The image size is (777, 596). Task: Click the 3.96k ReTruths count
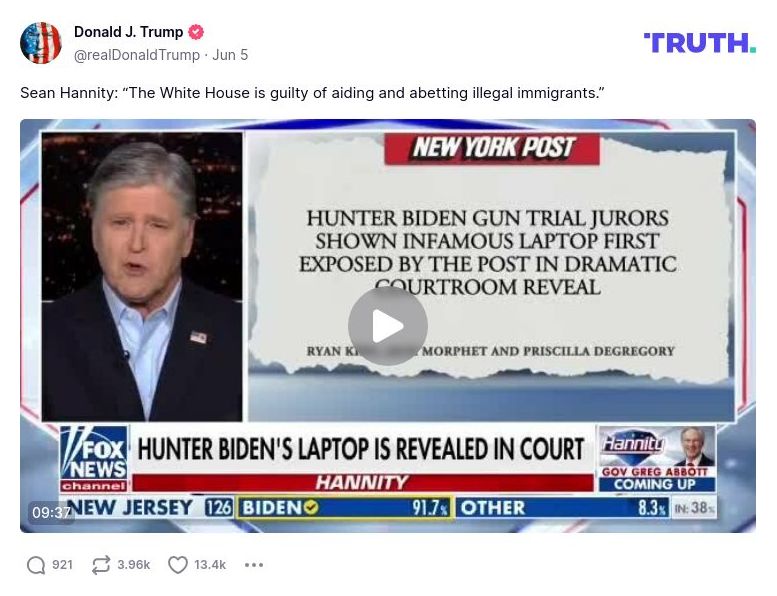(x=133, y=565)
